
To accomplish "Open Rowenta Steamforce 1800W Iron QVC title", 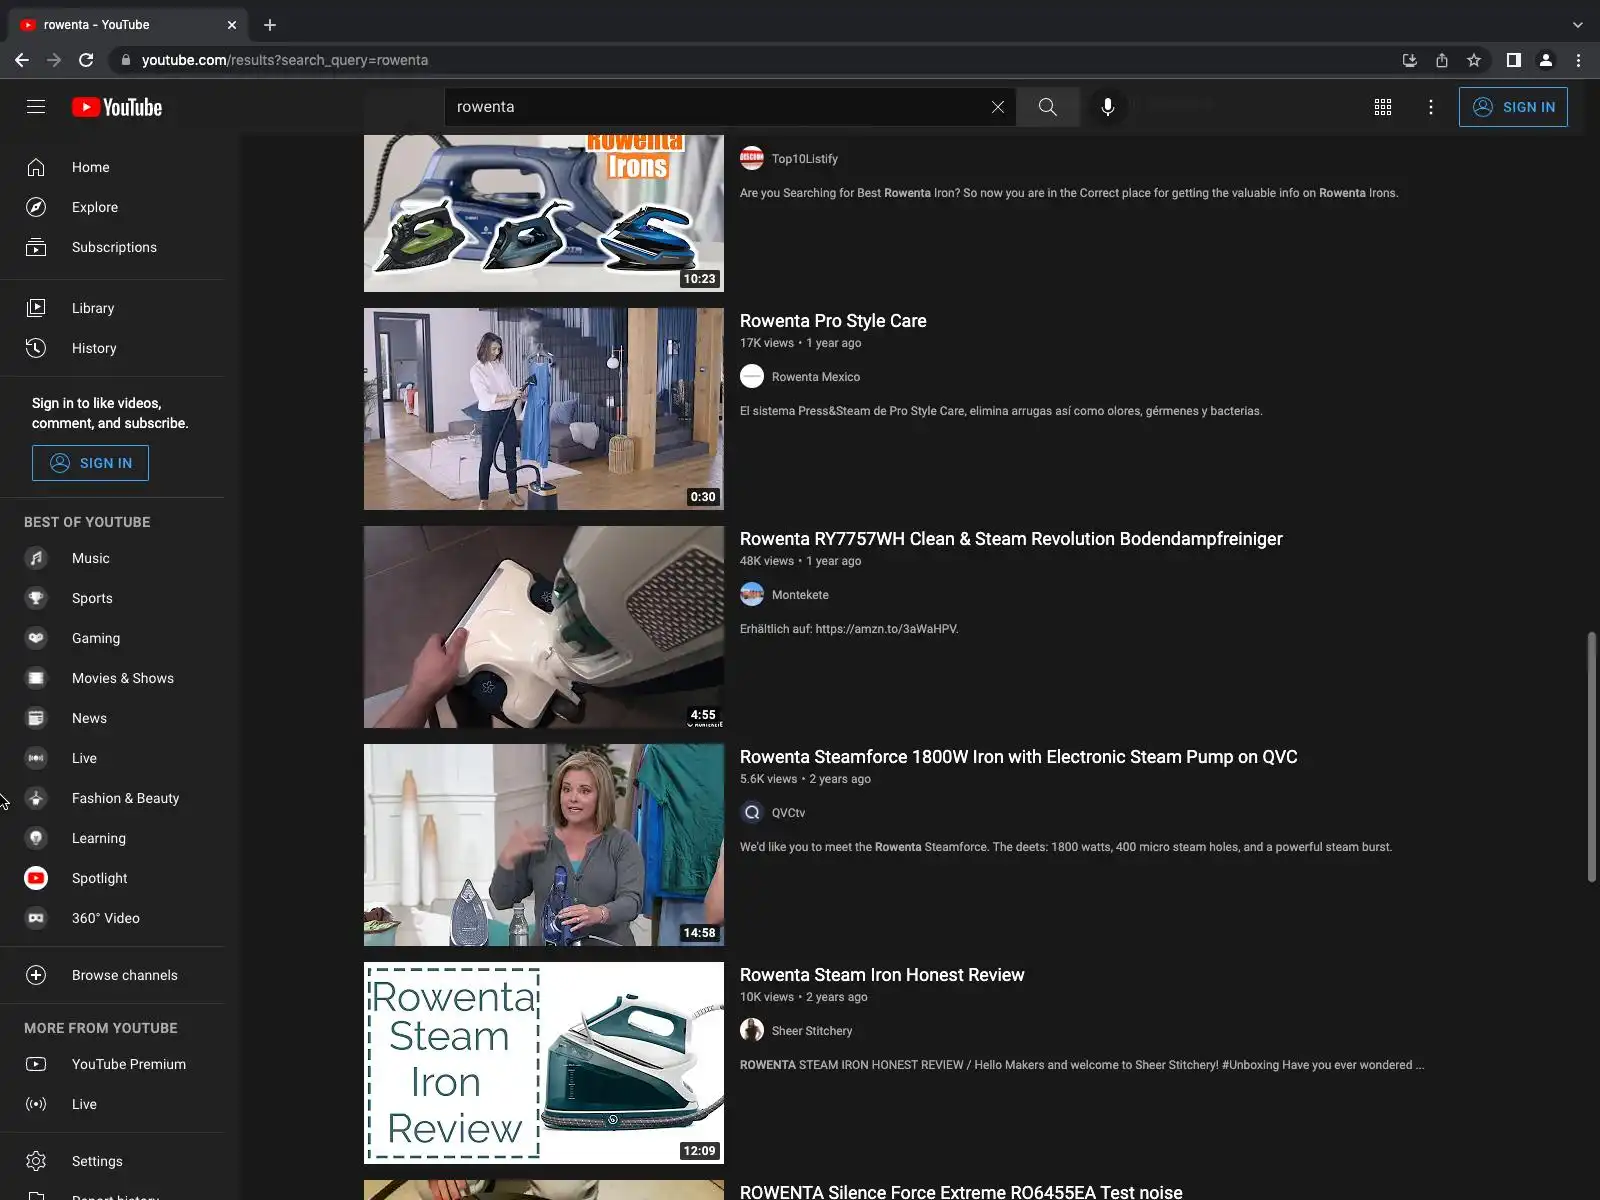I will (x=1018, y=757).
